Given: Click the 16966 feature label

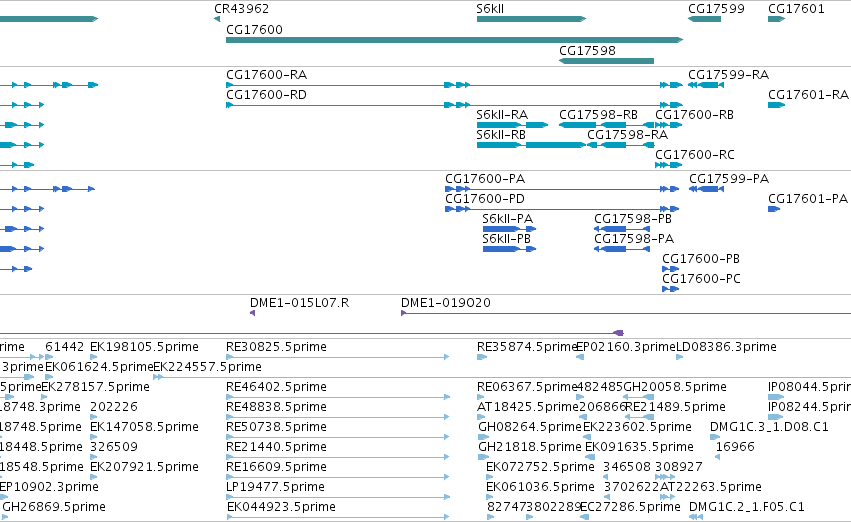Looking at the screenshot, I should pyautogui.click(x=735, y=447).
